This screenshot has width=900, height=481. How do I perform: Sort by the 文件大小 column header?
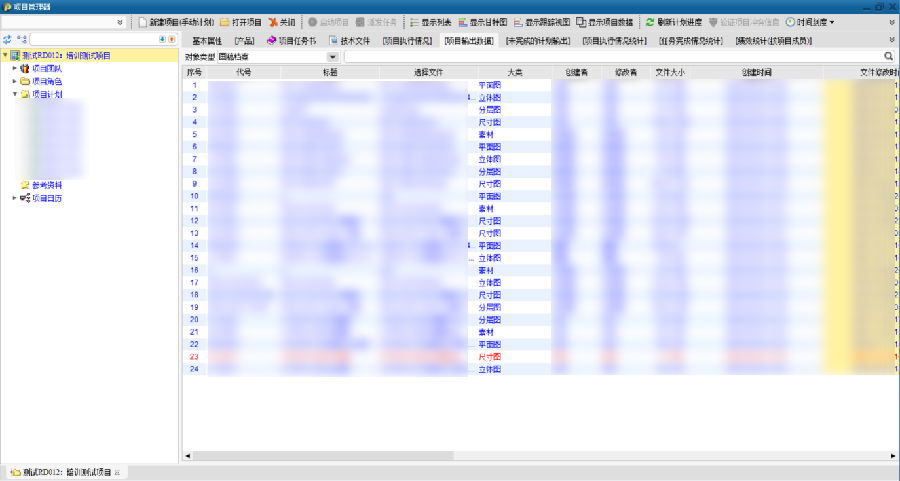[x=670, y=72]
